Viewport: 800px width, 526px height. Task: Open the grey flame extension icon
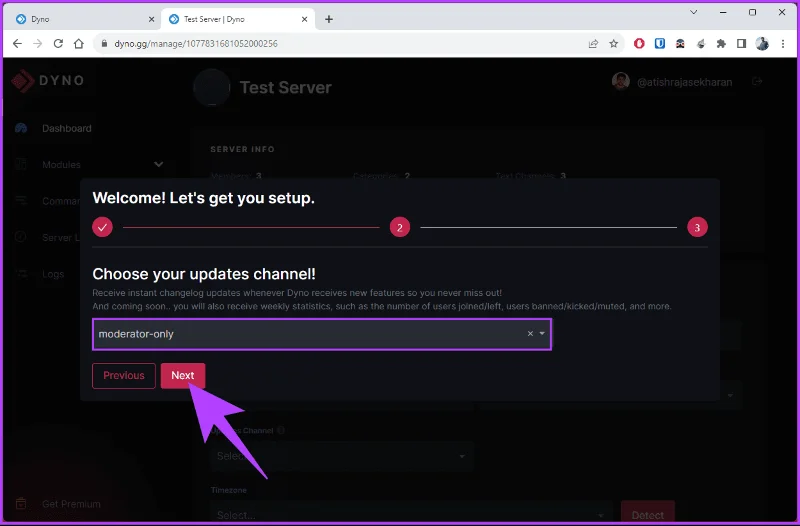pos(701,43)
